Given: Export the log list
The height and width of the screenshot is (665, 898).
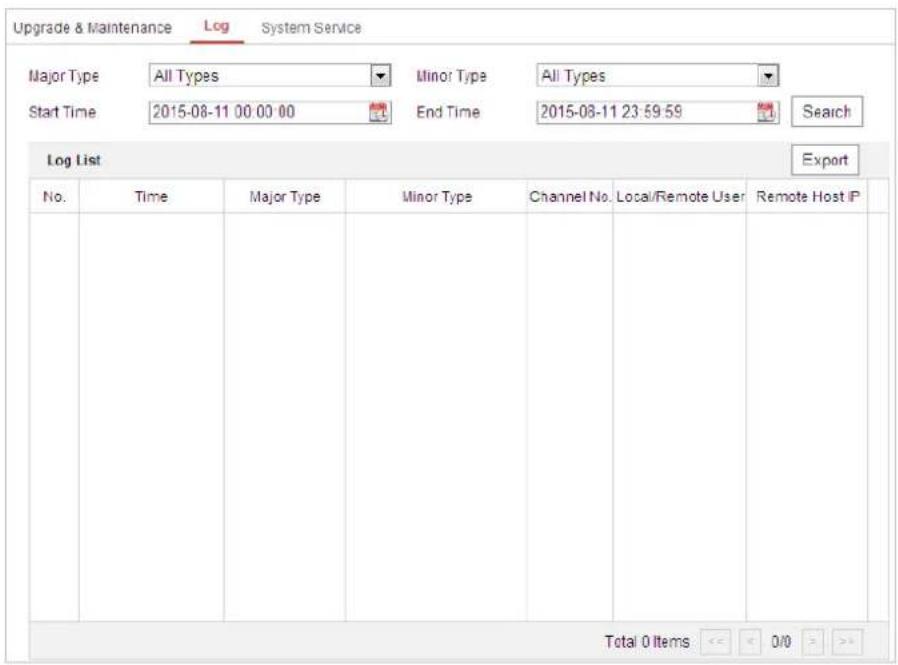Looking at the screenshot, I should [825, 160].
